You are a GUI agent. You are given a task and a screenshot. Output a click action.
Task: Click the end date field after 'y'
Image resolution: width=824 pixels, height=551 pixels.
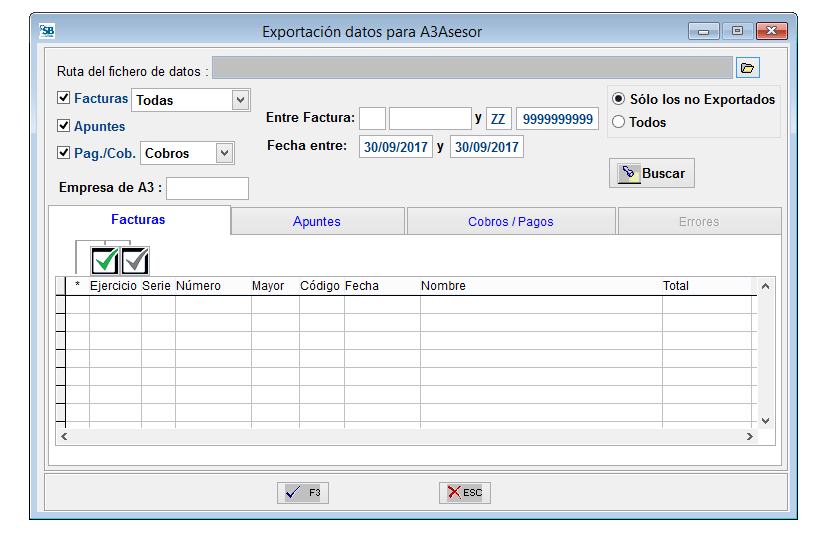pos(487,147)
